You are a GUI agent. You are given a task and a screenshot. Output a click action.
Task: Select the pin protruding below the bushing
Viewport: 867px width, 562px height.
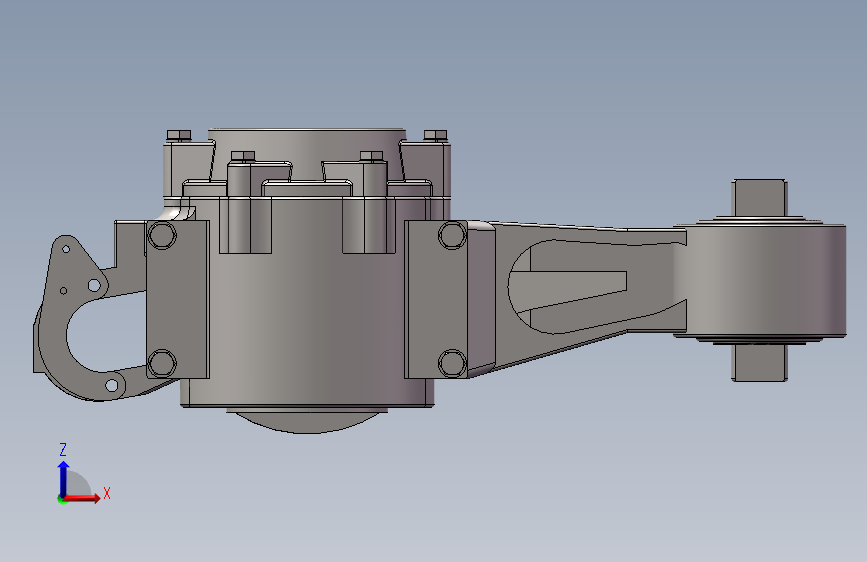pyautogui.click(x=760, y=362)
